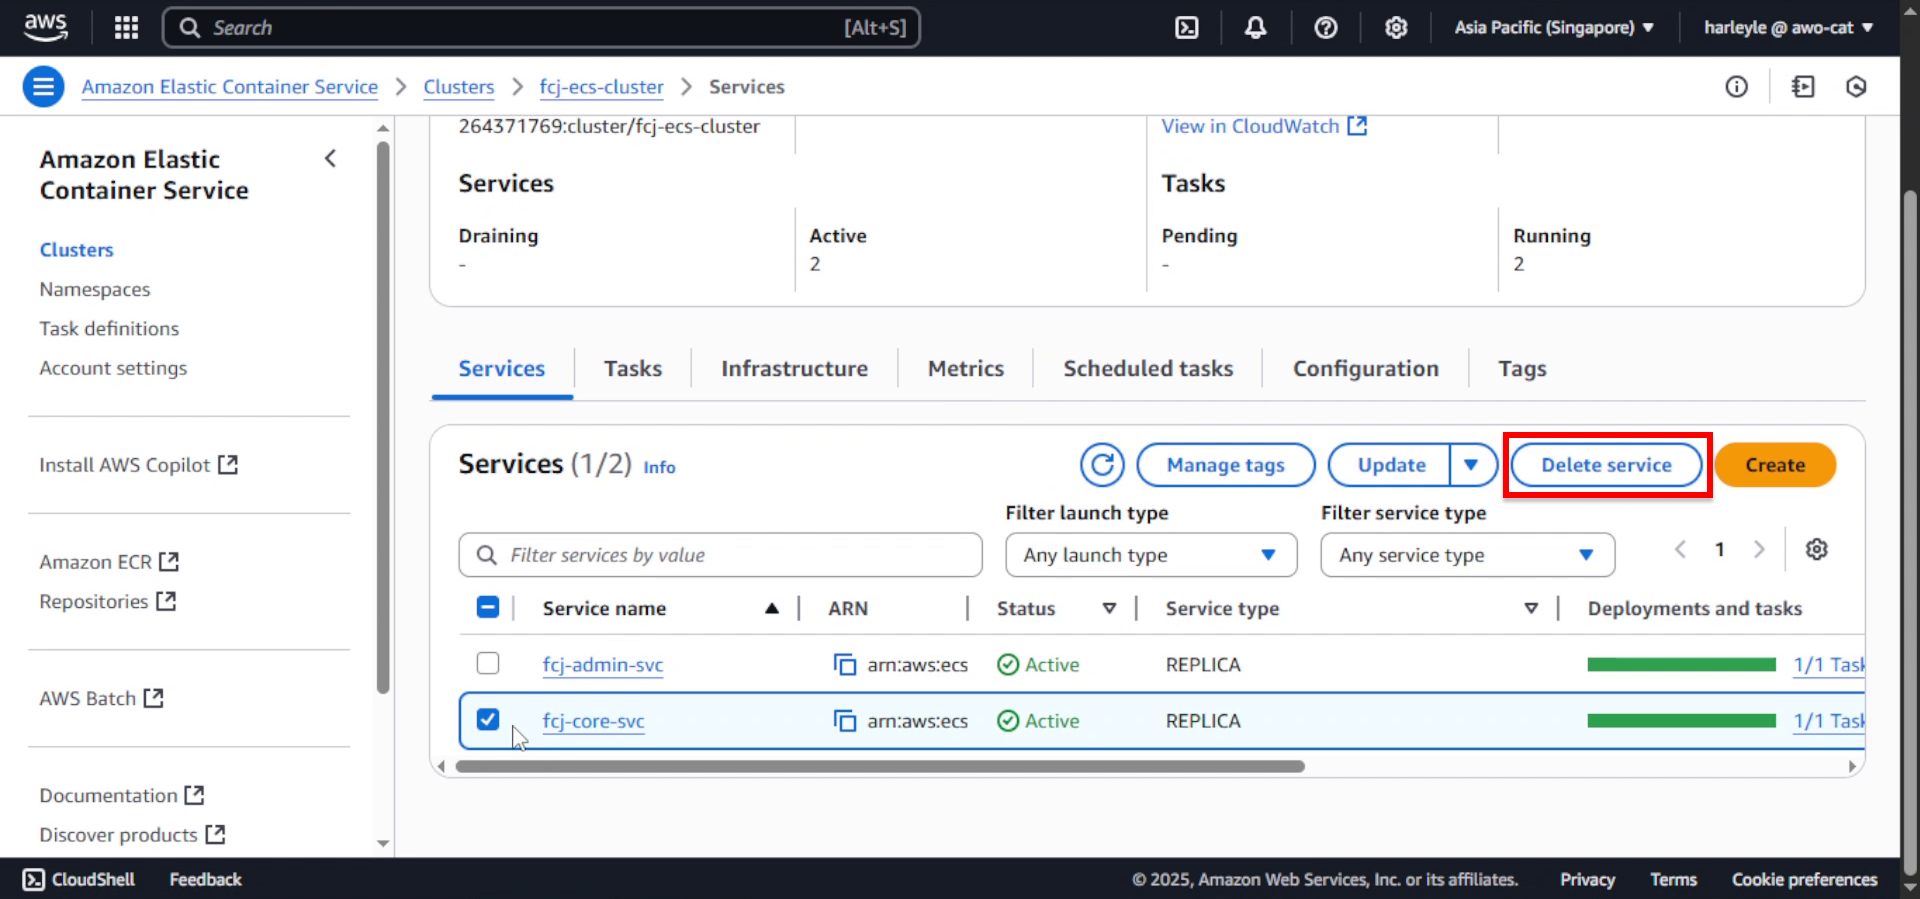The width and height of the screenshot is (1920, 899).
Task: Open the notifications bell
Action: pos(1255,27)
